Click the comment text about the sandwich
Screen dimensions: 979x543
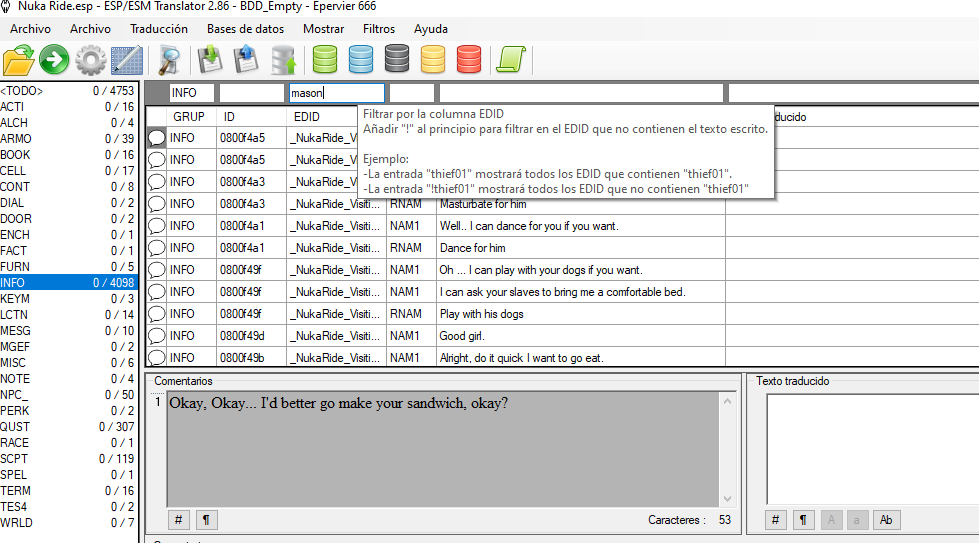pos(338,403)
